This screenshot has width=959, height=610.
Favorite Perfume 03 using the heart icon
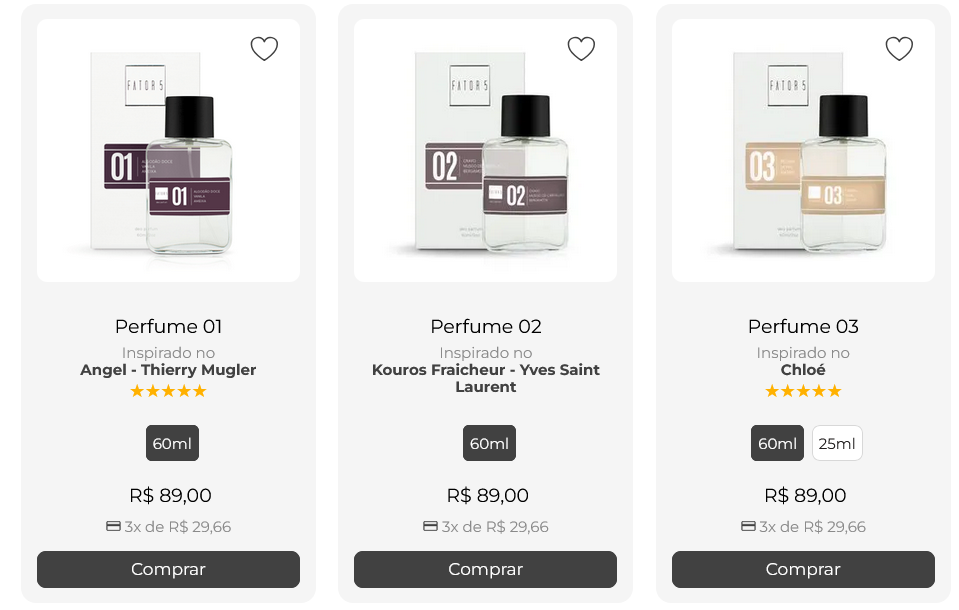pos(898,48)
